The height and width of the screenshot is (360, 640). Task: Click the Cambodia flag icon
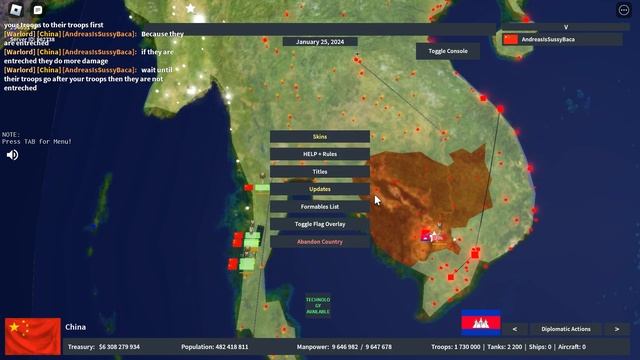click(481, 322)
